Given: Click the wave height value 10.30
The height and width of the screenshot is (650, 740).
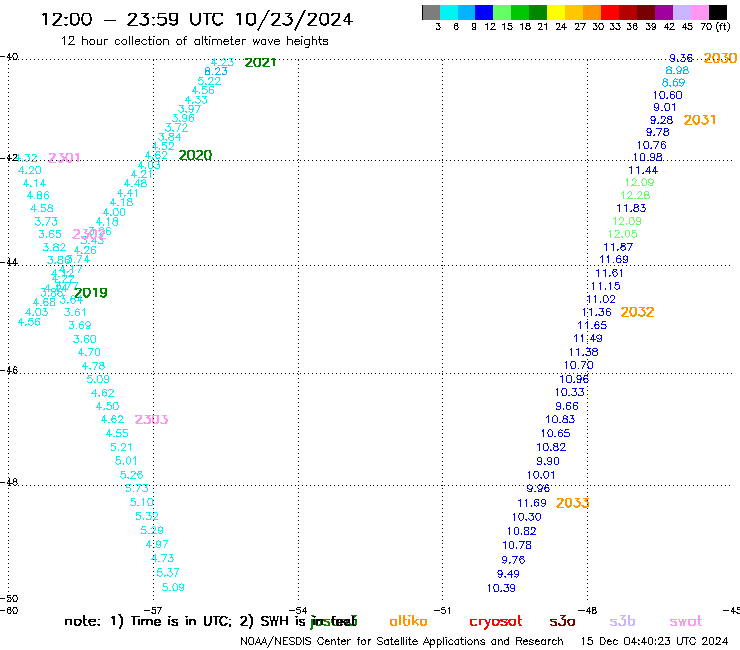Looking at the screenshot, I should [526, 517].
